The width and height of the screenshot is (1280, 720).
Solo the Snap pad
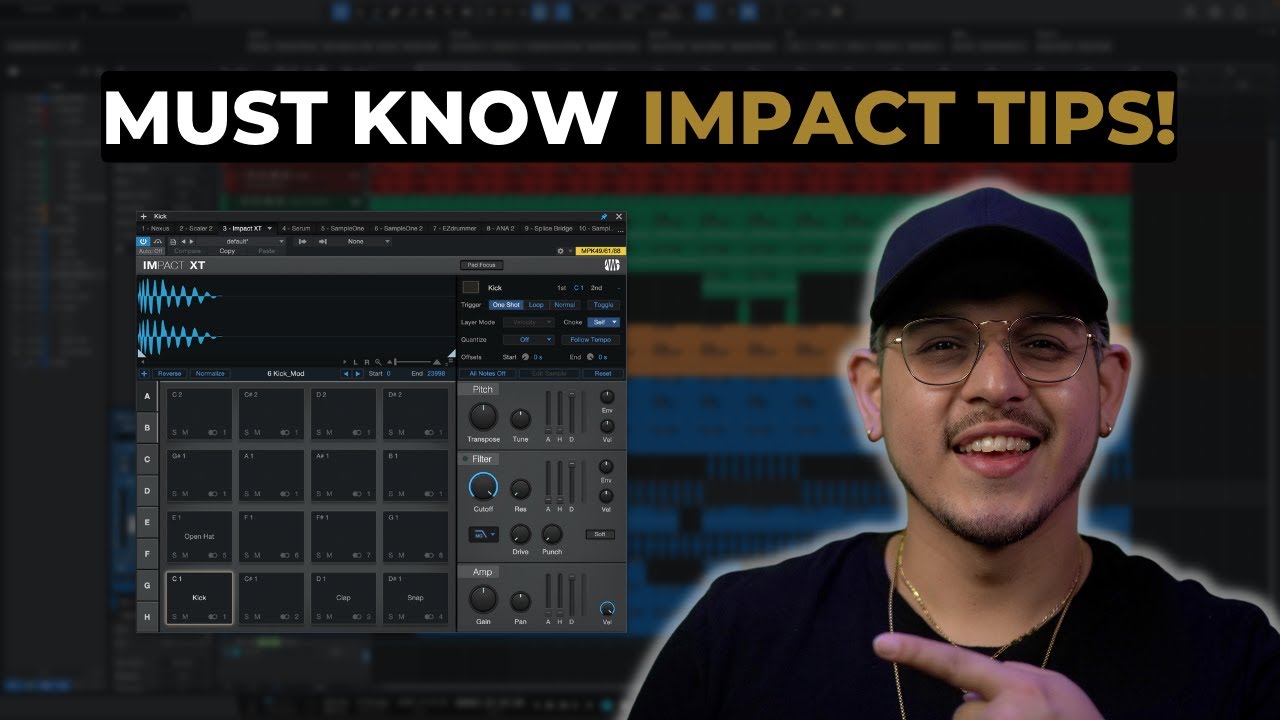coord(389,616)
